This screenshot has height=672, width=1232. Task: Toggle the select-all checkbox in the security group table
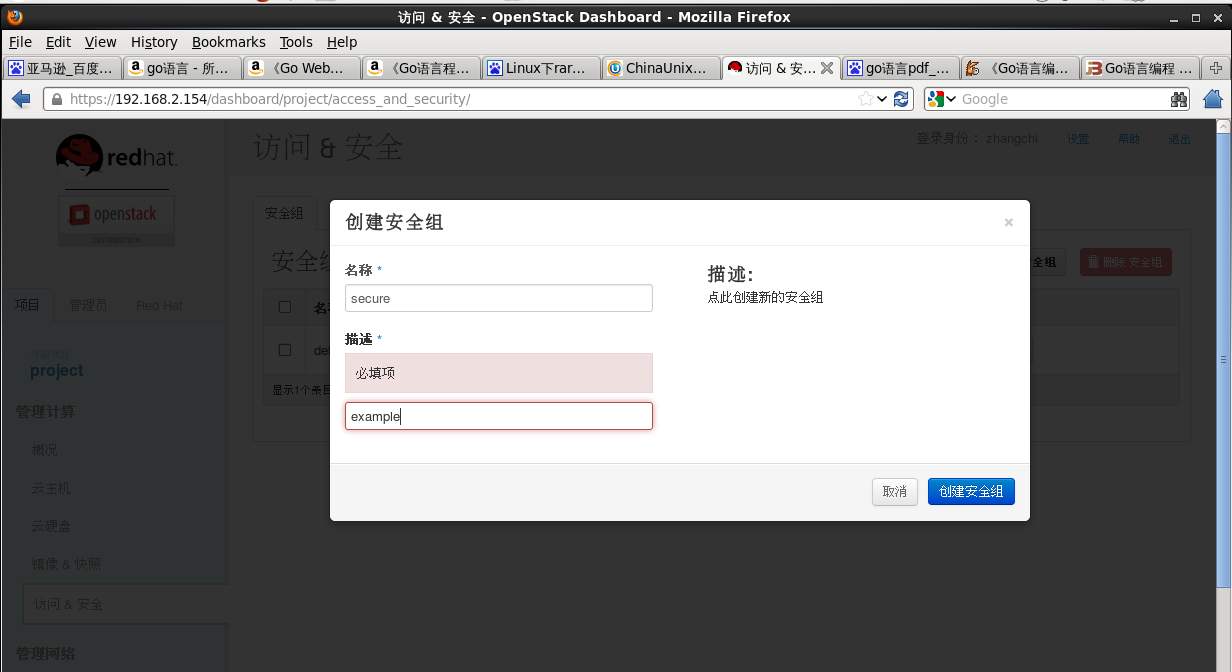click(x=285, y=307)
